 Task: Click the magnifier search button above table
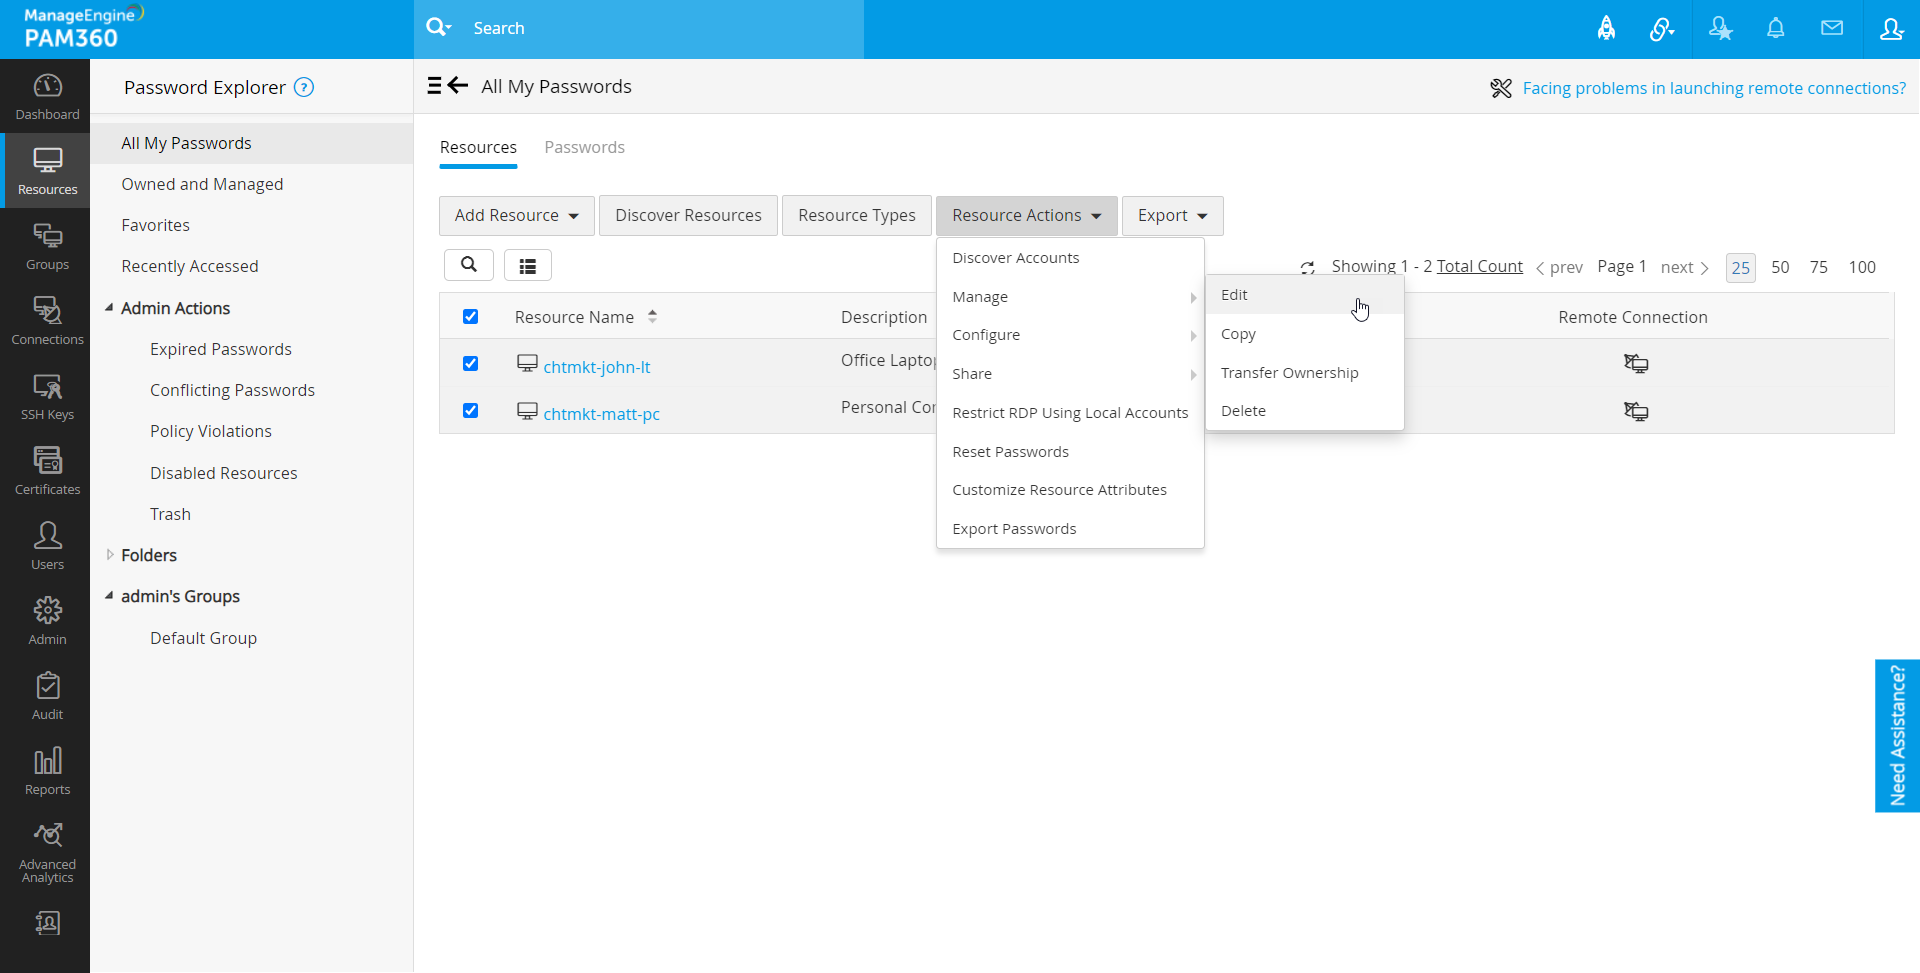468,265
